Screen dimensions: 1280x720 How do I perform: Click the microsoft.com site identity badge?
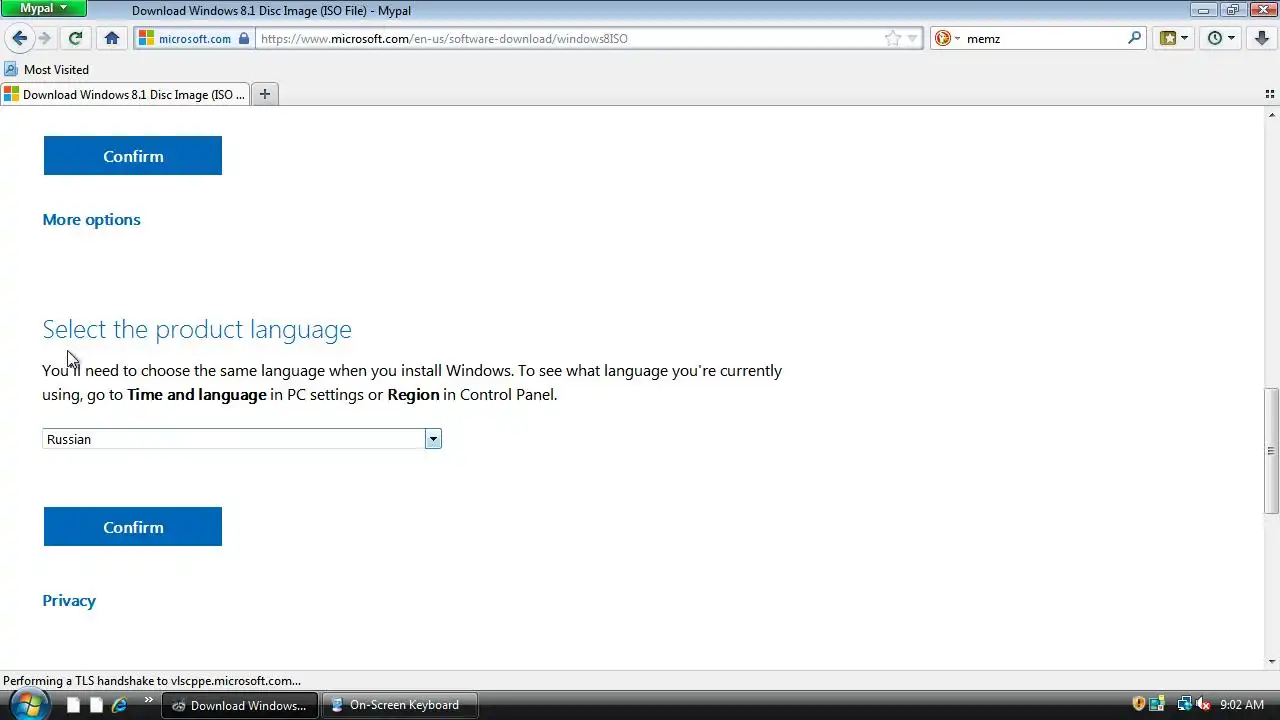195,38
